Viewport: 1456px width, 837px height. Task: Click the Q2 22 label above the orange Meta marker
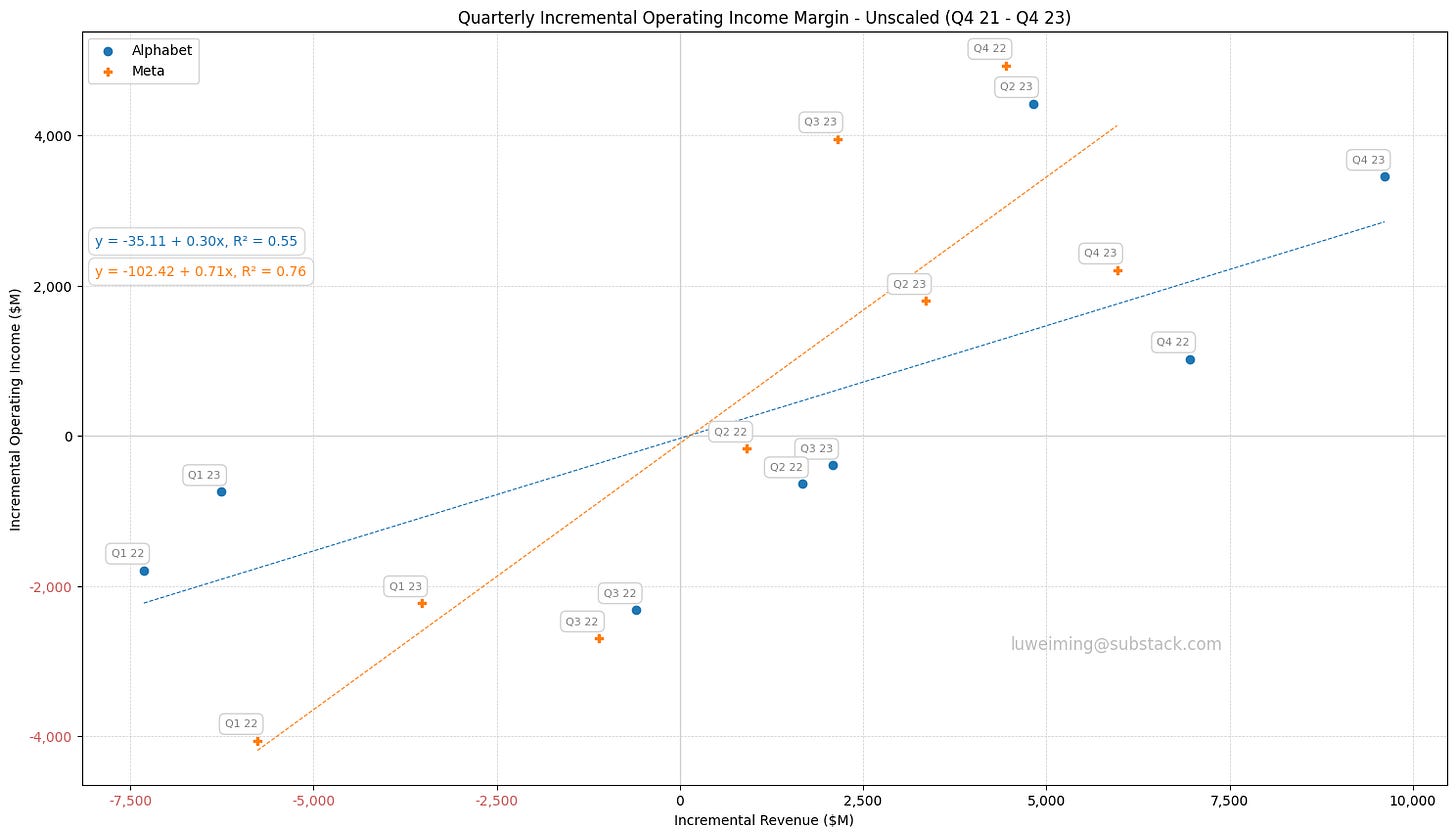730,432
